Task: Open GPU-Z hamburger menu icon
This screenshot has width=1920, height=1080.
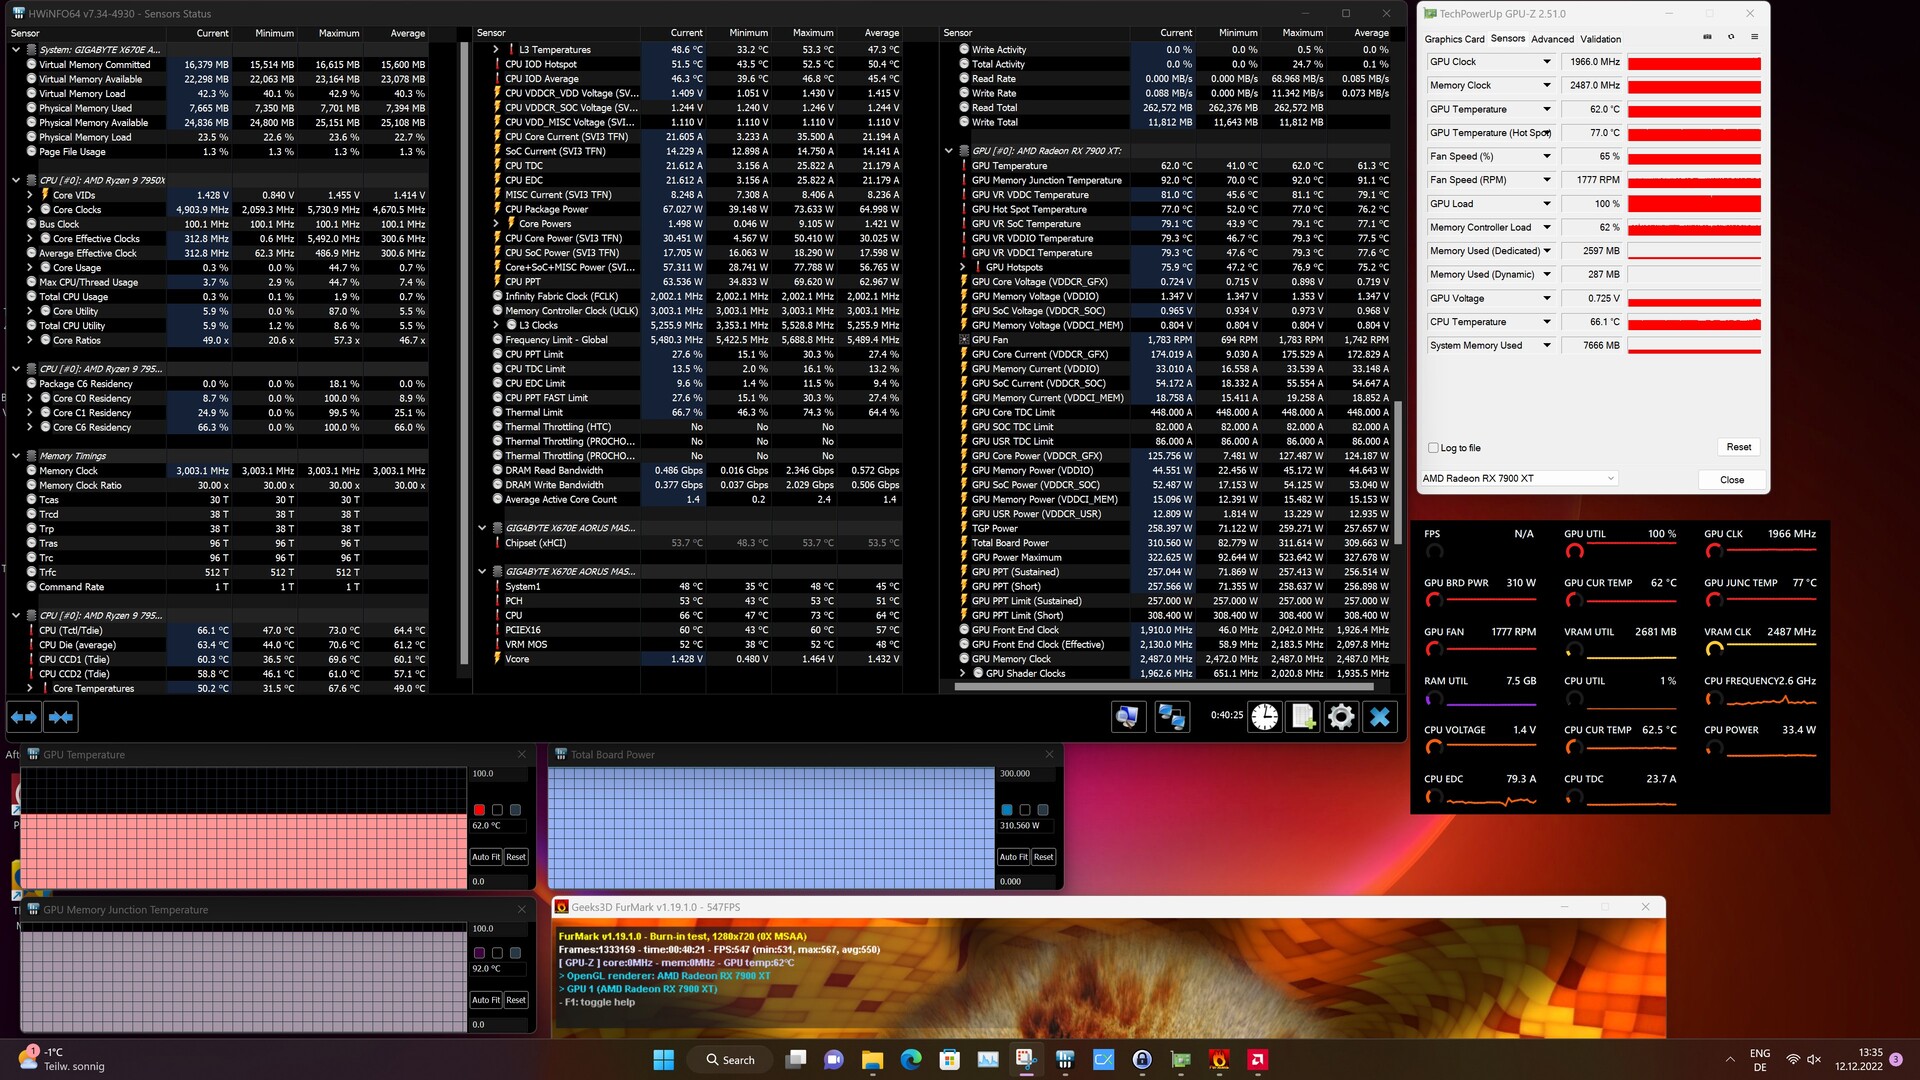Action: tap(1754, 37)
